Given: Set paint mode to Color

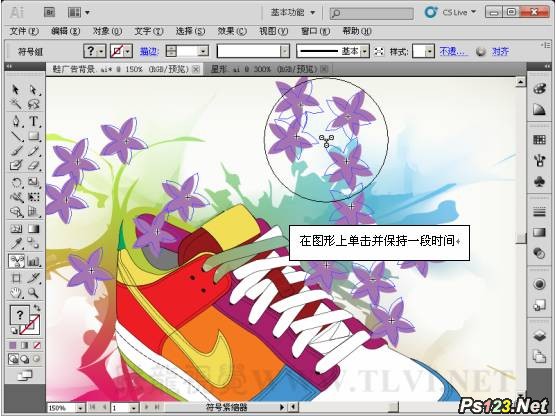Looking at the screenshot, I should coord(13,345).
